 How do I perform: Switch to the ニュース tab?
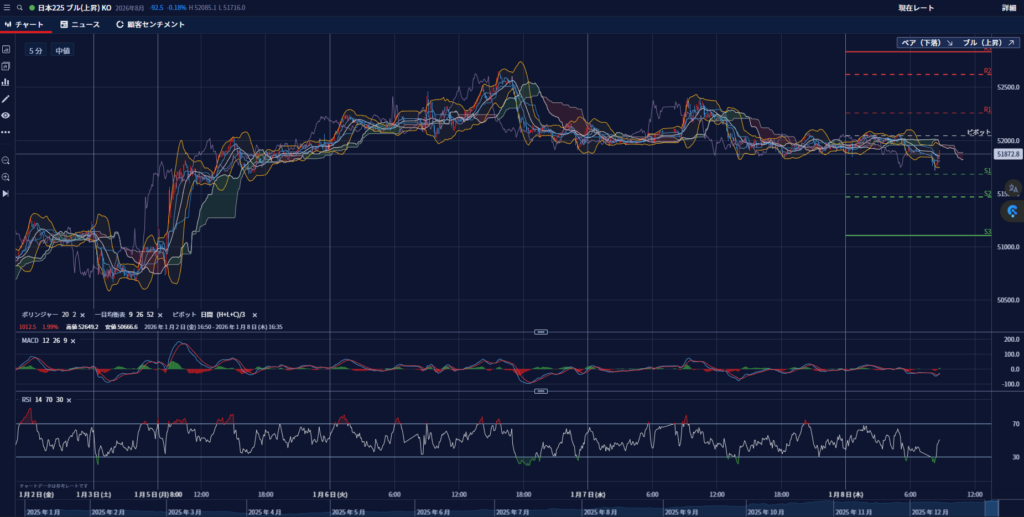tap(79, 24)
